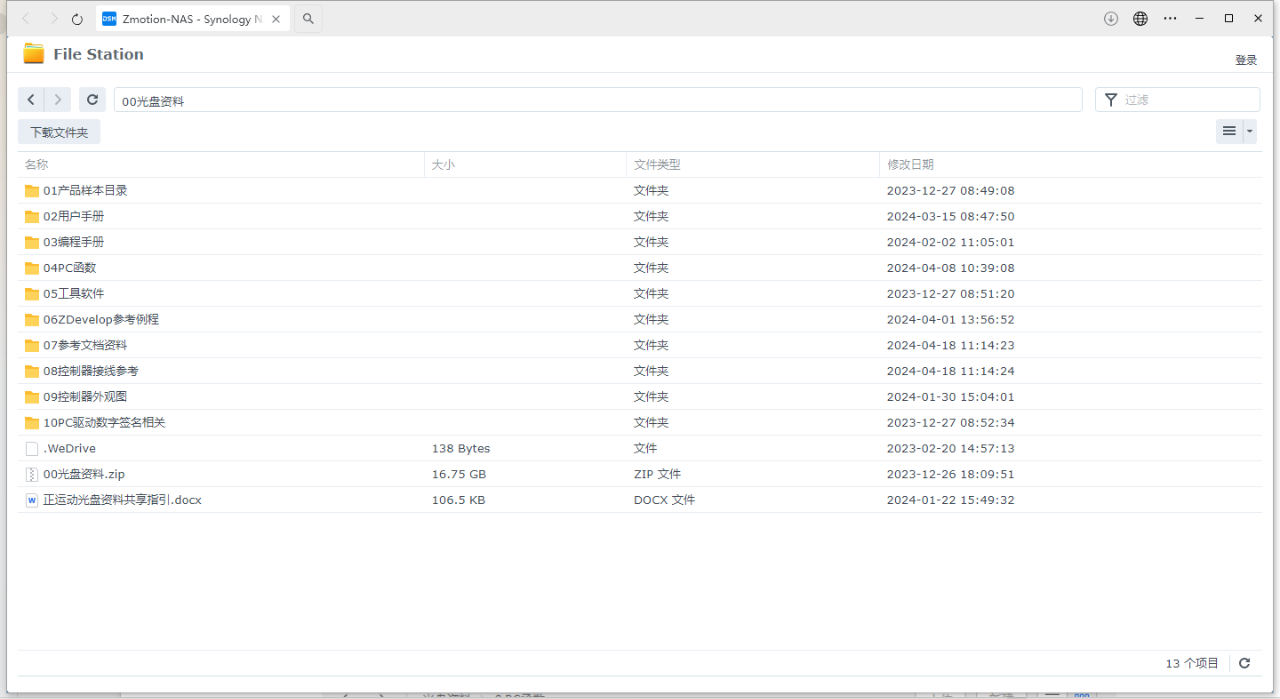This screenshot has height=699, width=1280.
Task: Click folder icon of 08控制器接线参考
Action: (x=32, y=372)
